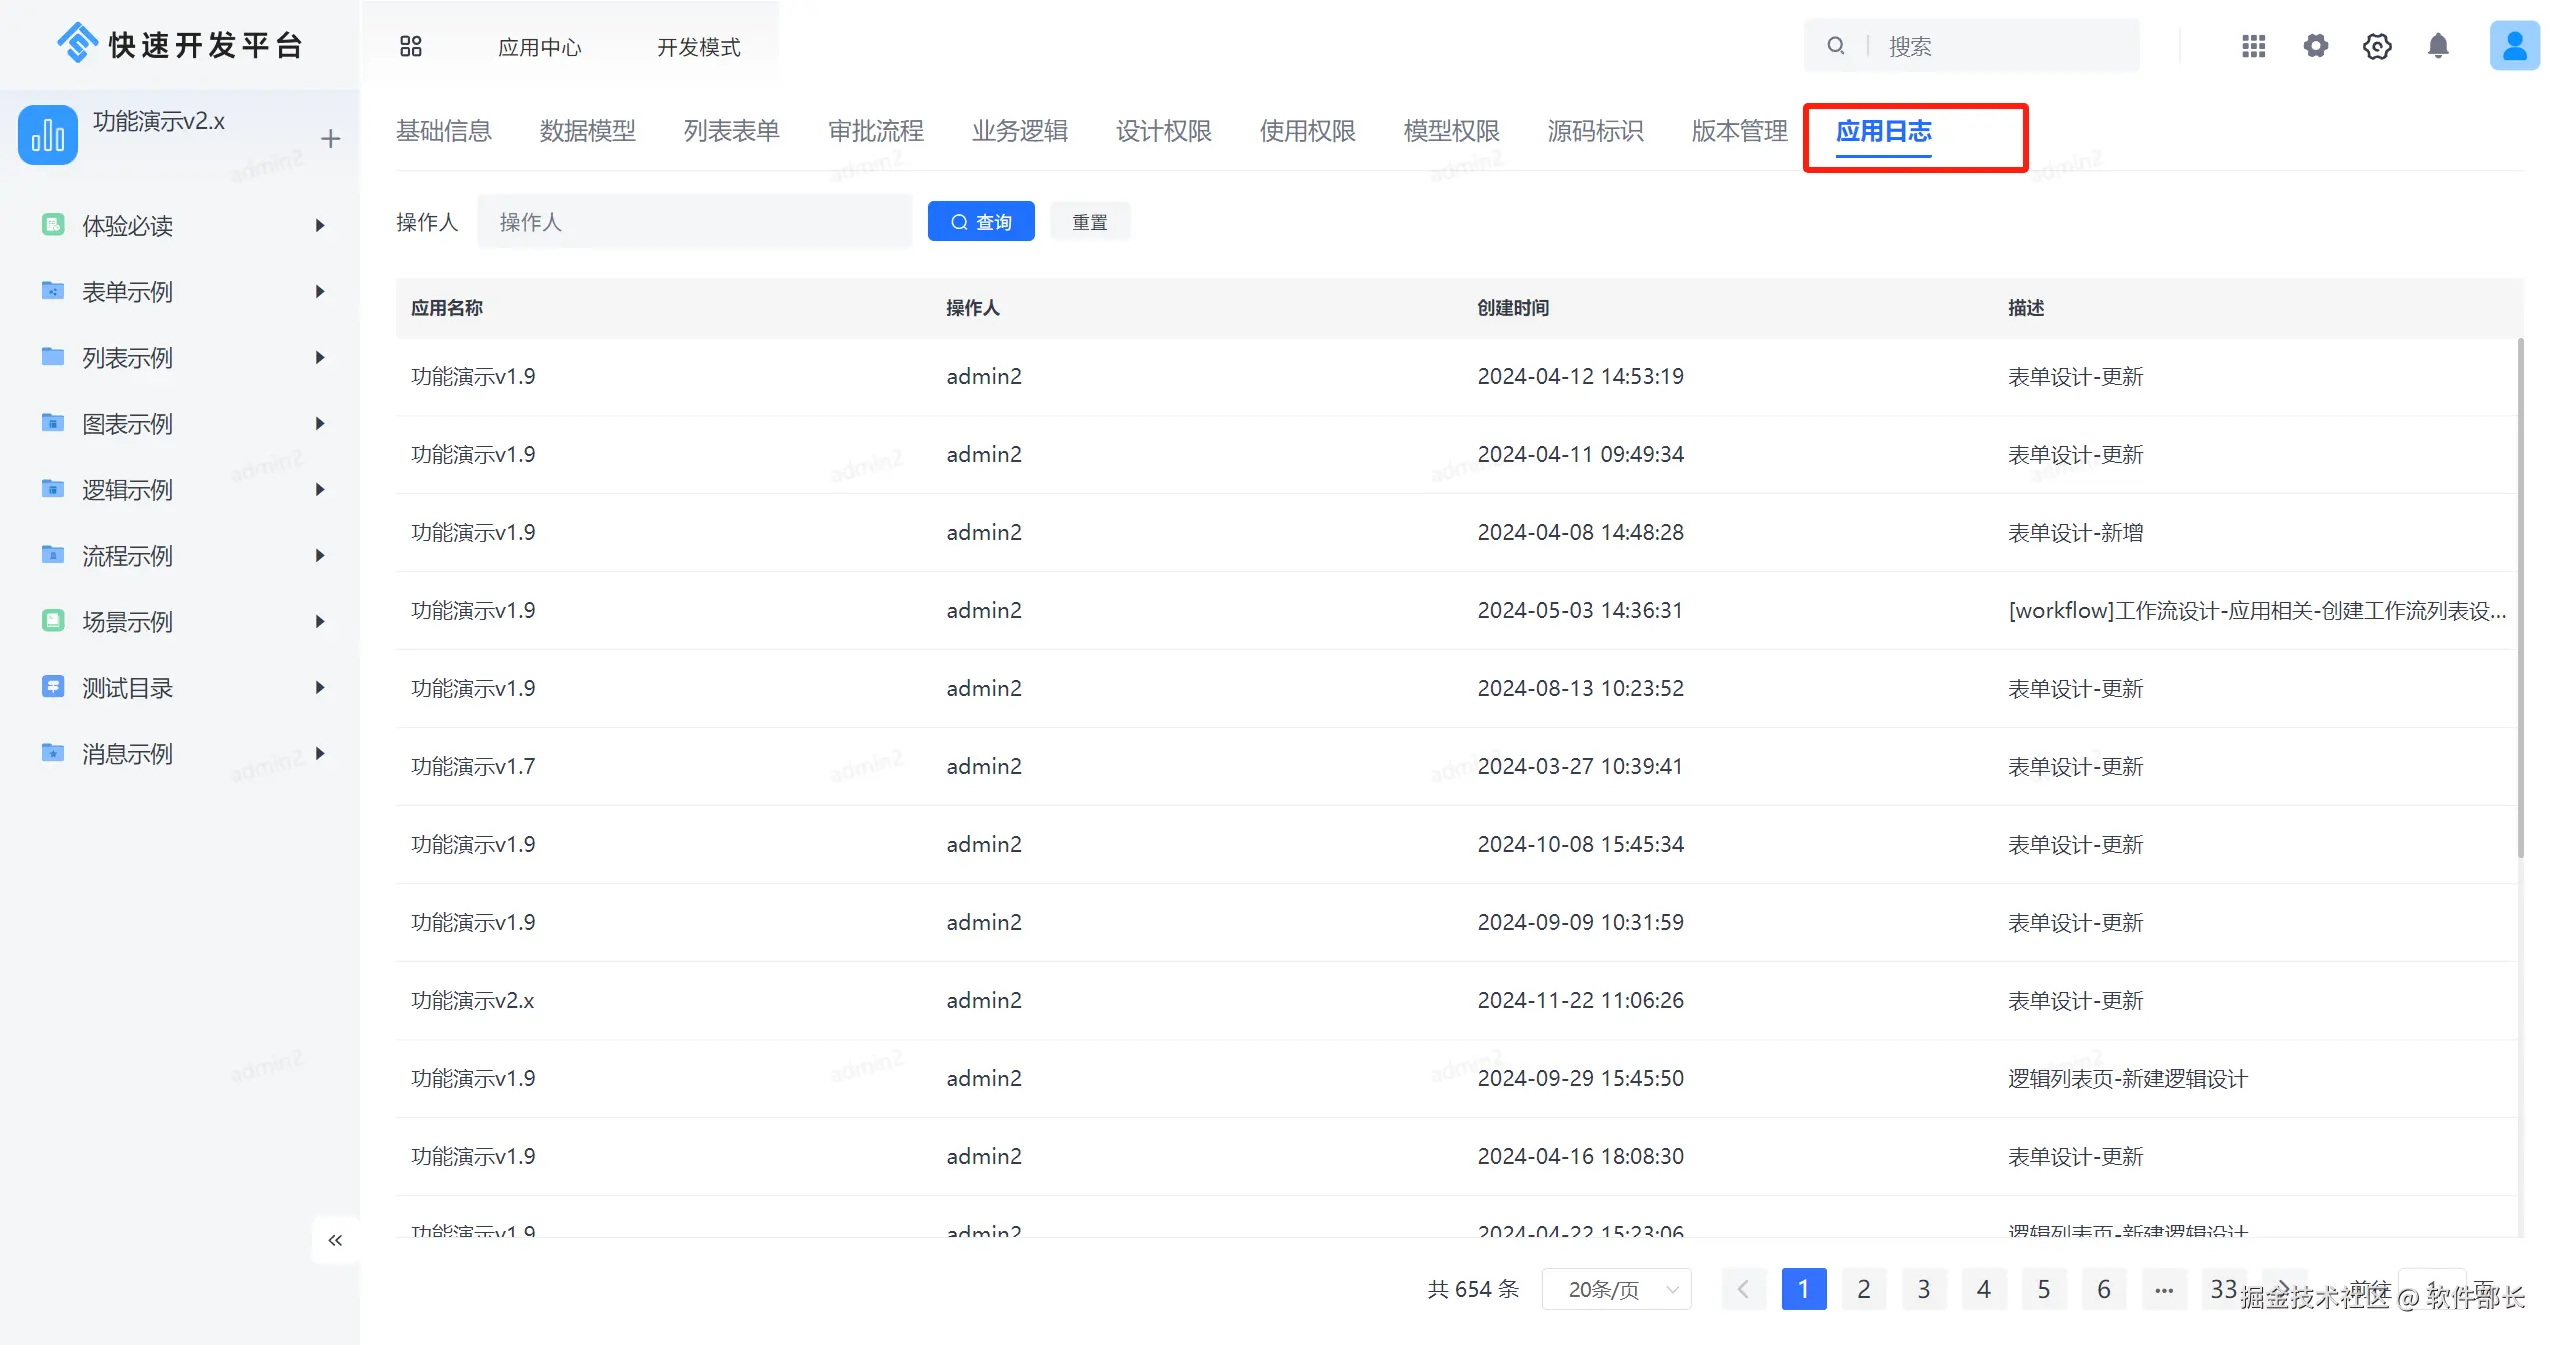The image size is (2559, 1345).
Task: Click the solid gear icon in header
Action: point(2316,46)
